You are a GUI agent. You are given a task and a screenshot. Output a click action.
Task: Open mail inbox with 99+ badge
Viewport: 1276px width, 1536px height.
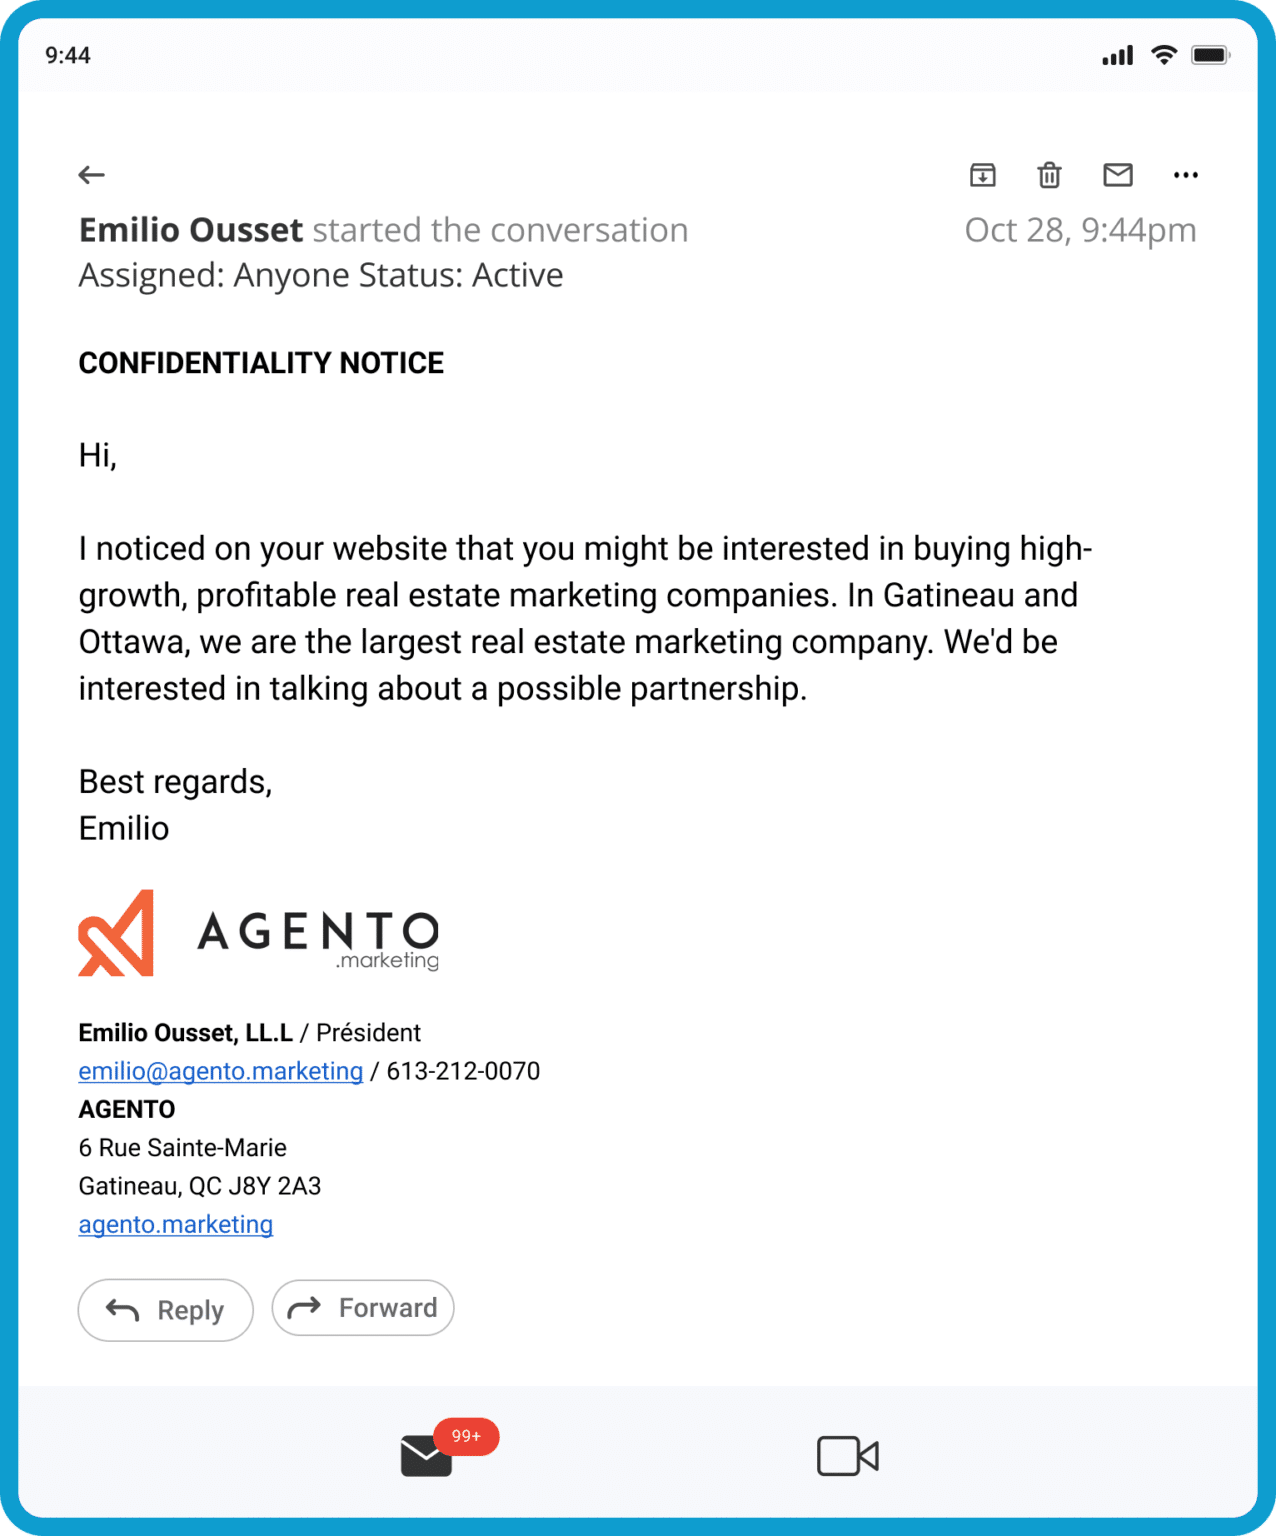click(427, 1456)
